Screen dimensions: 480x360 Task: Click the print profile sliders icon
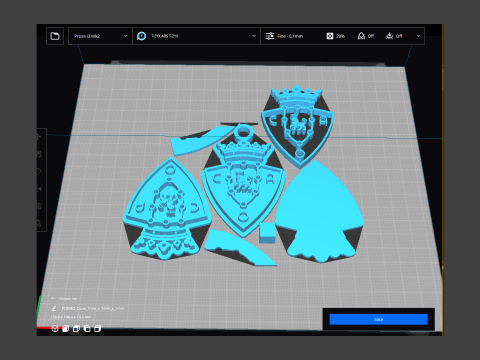coord(269,36)
